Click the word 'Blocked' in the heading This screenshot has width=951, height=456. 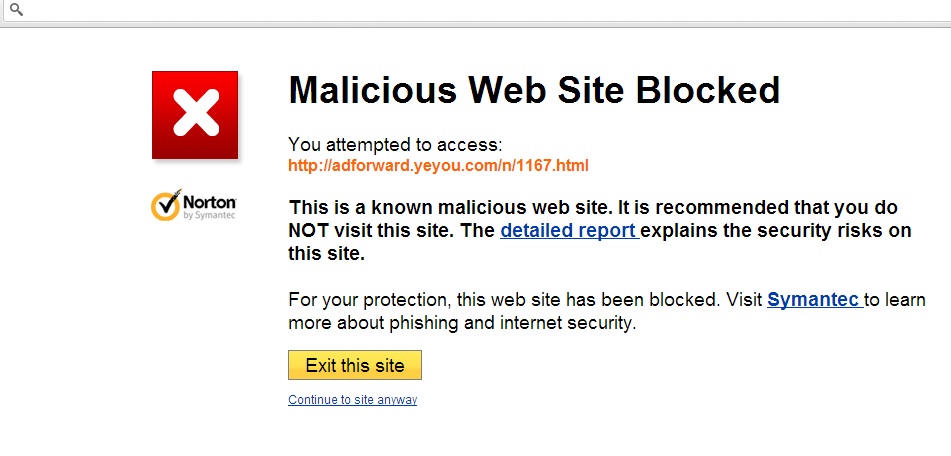[708, 90]
